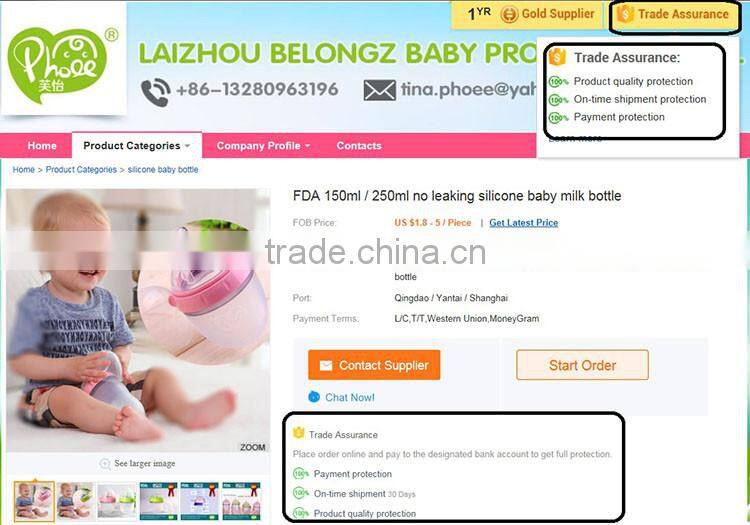This screenshot has height=525, width=750.
Task: Expand the Product Categories dropdown
Action: pos(136,145)
